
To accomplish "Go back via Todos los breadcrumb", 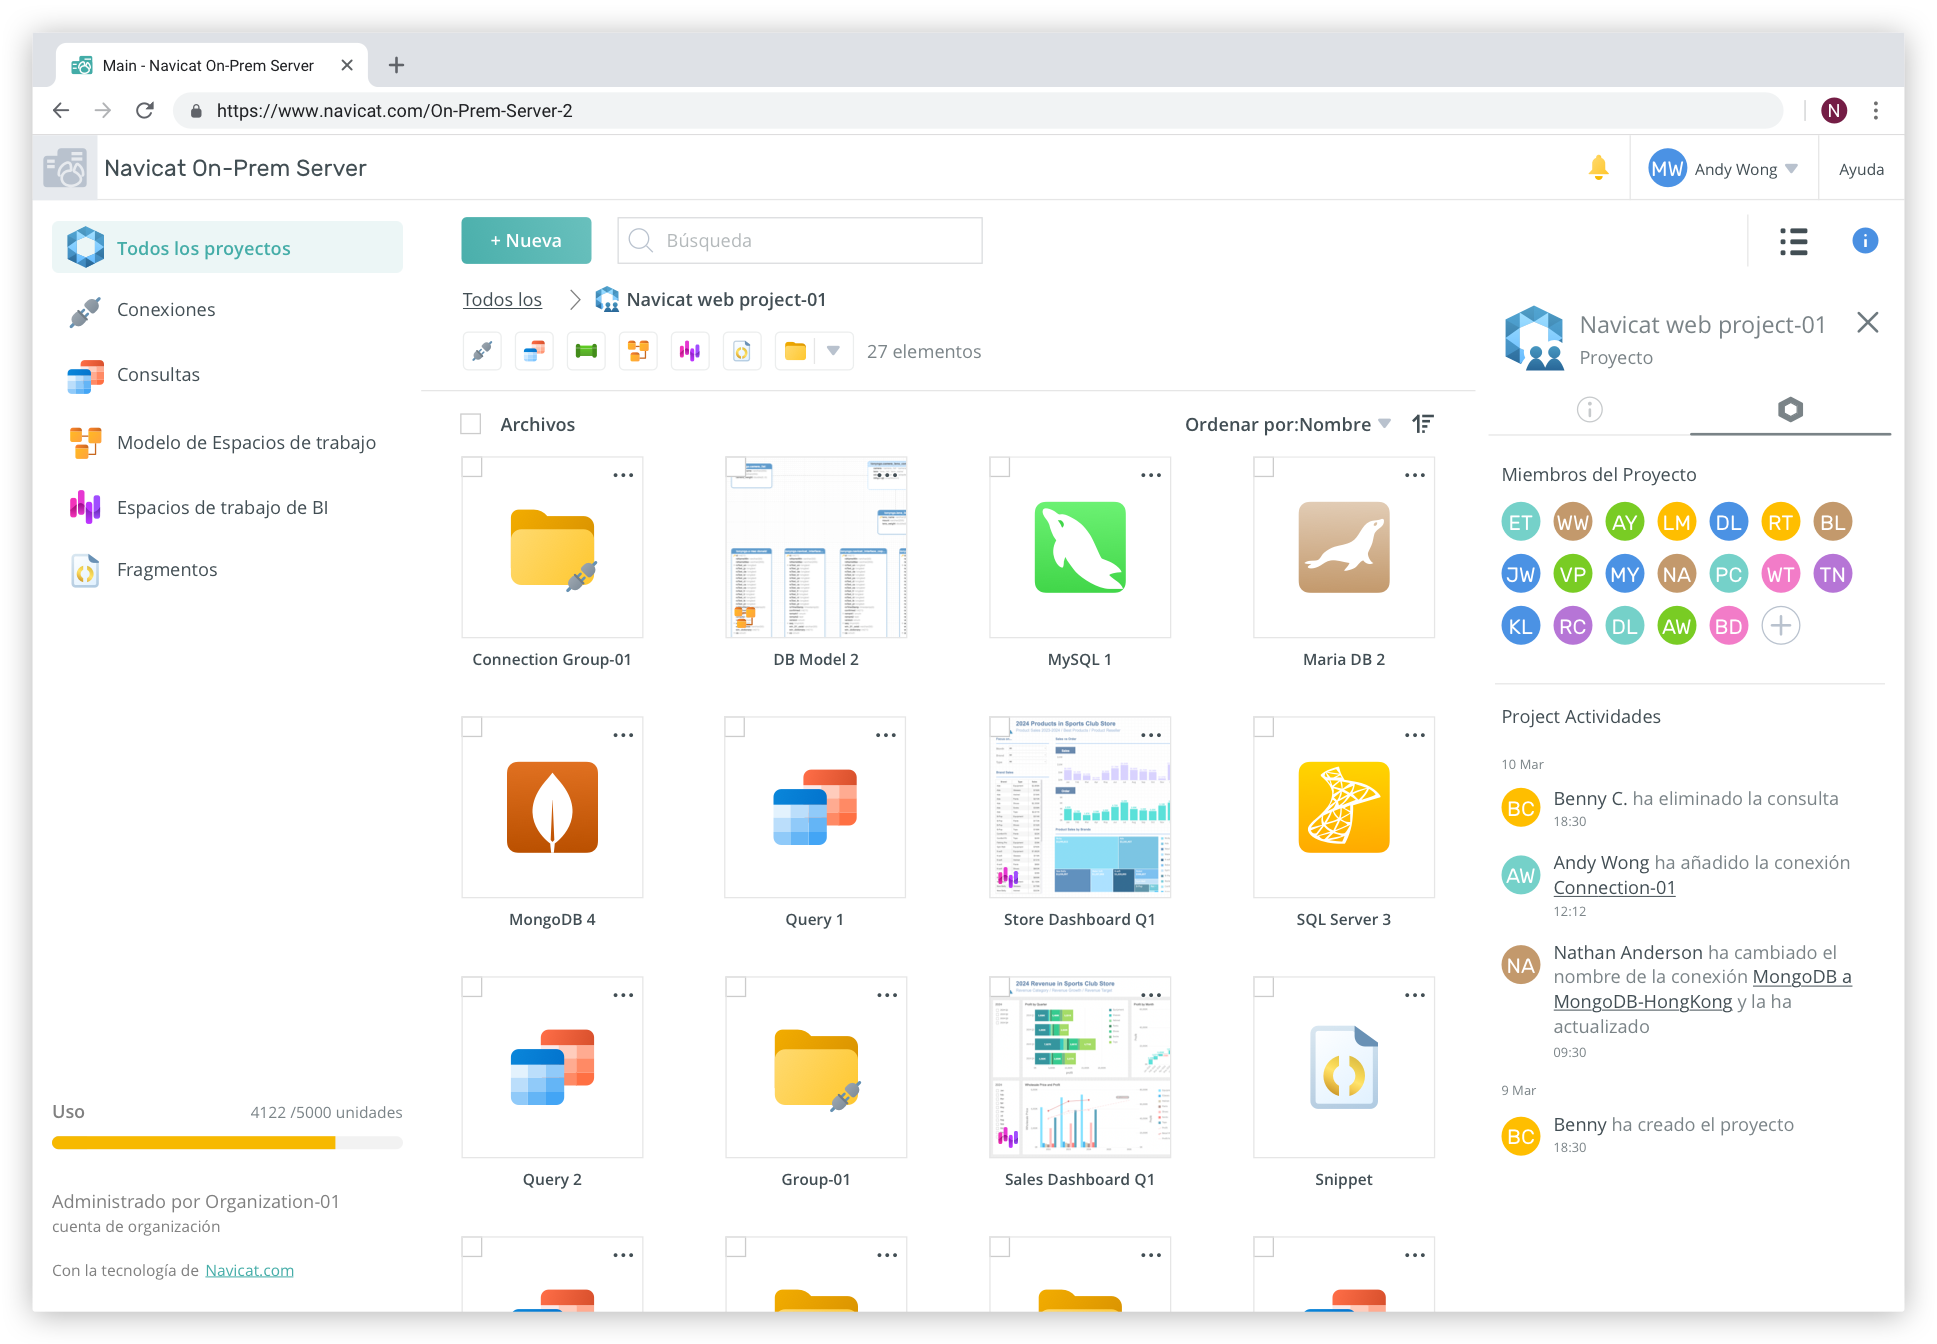I will tap(502, 299).
